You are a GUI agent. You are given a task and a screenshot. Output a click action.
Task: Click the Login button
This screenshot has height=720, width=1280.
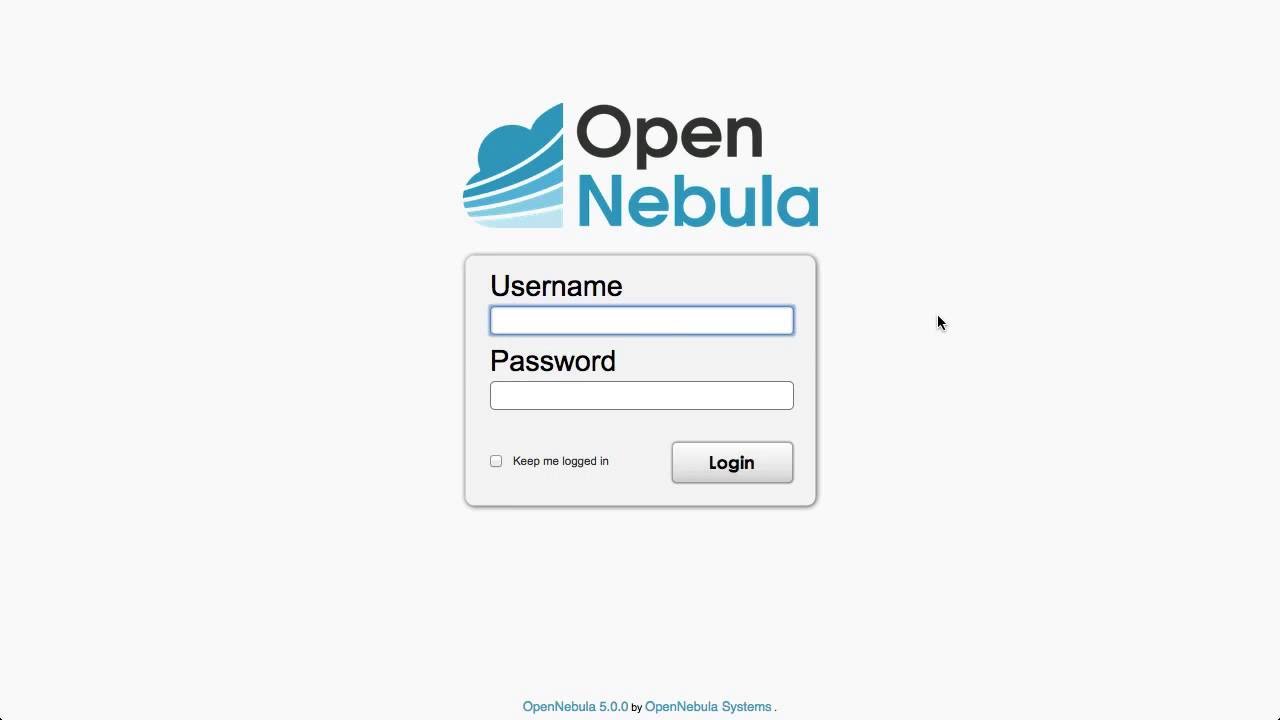click(732, 462)
